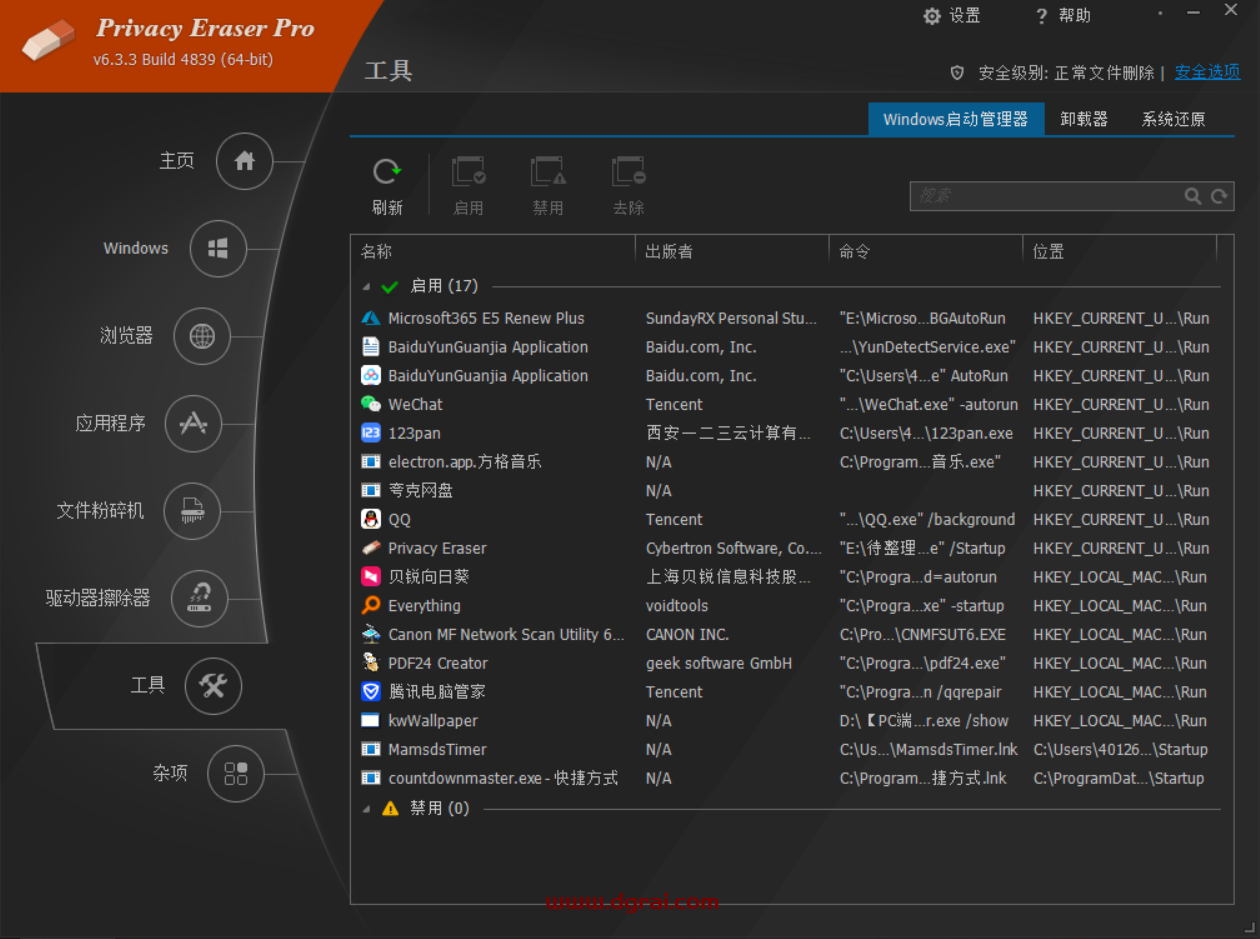This screenshot has height=939, width=1260.
Task: Sort by the 出版者 column header
Action: 732,251
